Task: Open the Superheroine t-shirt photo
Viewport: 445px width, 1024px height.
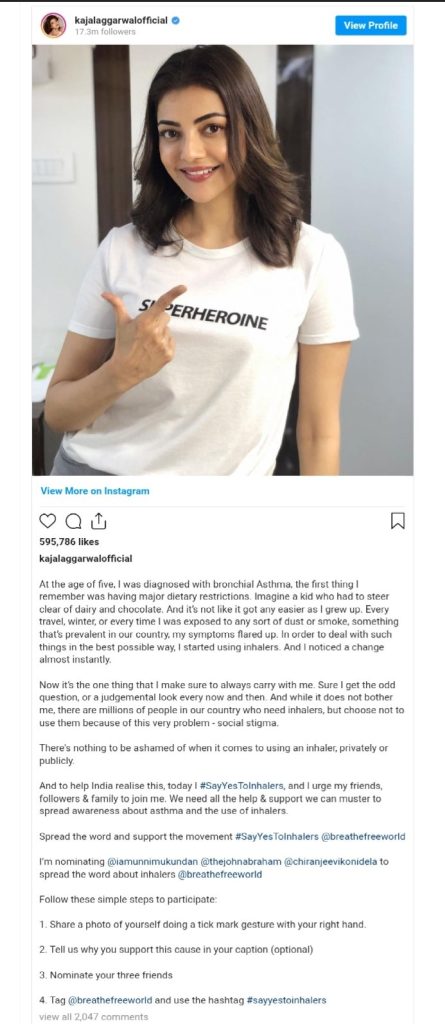Action: pyautogui.click(x=222, y=259)
